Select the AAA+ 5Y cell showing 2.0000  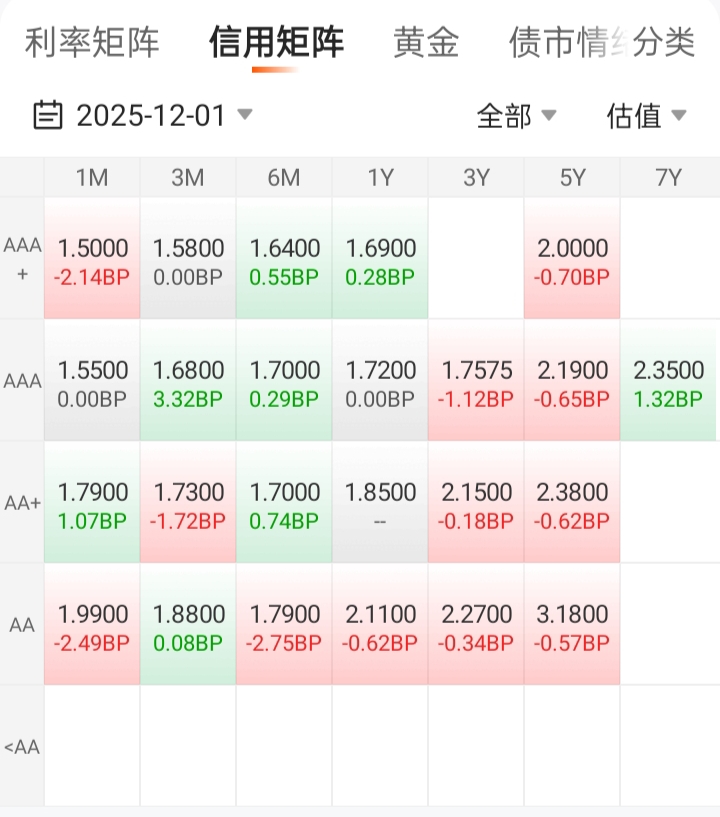(572, 261)
